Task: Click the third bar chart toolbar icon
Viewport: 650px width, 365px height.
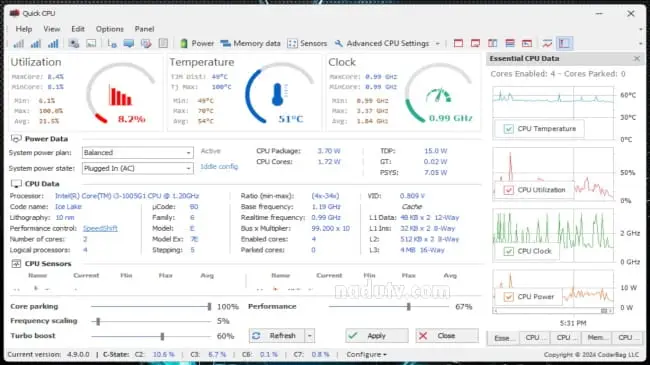Action: (x=53, y=43)
